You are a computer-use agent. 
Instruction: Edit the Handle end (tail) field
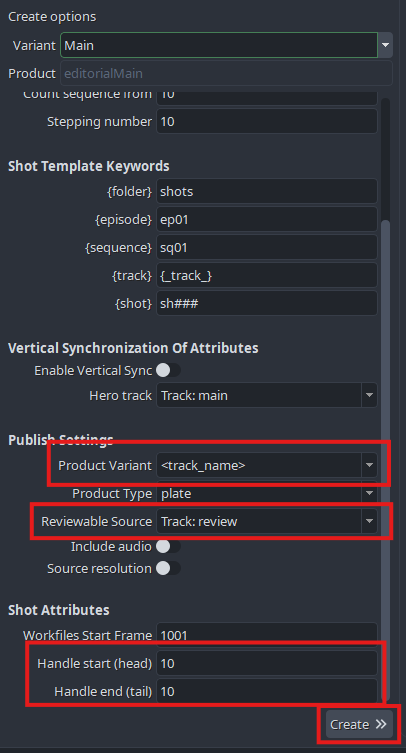tap(267, 691)
